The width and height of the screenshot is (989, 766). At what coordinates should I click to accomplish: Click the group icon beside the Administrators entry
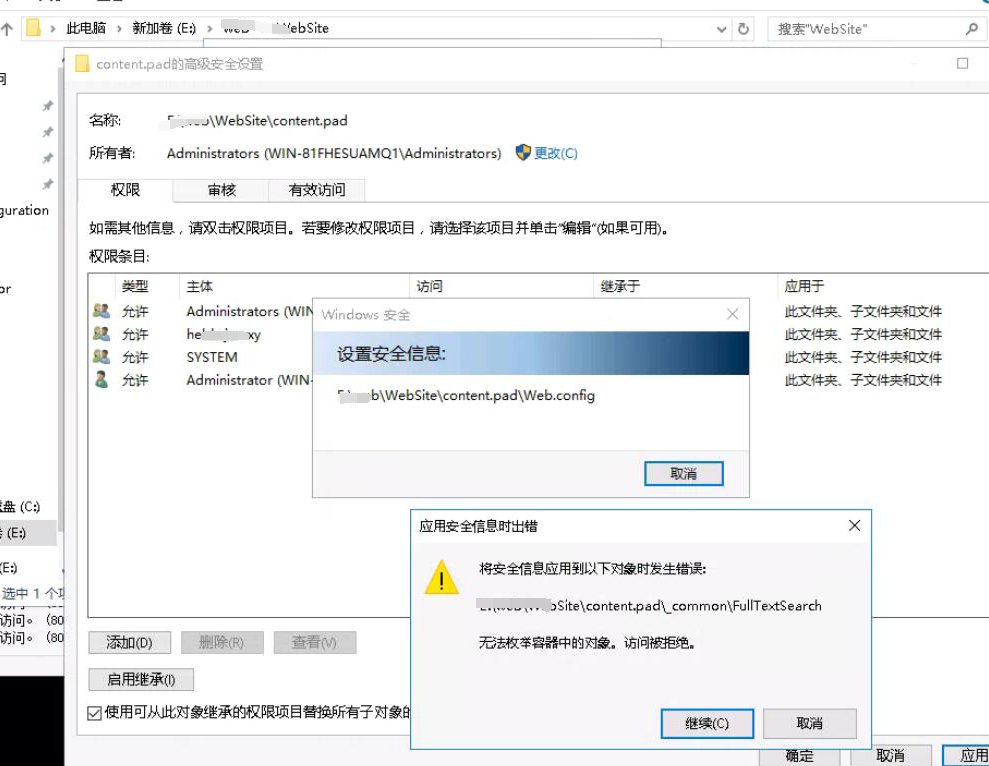click(101, 310)
